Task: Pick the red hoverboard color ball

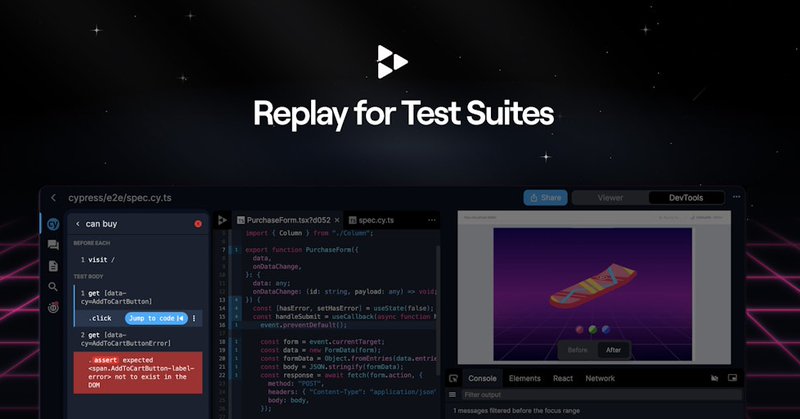Action: [x=580, y=329]
